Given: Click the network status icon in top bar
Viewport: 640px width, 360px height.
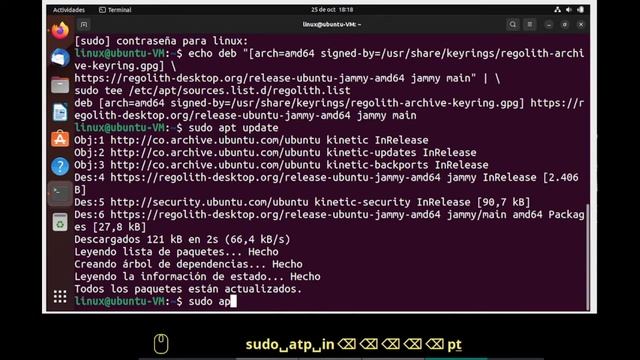Looking at the screenshot, I should pos(558,10).
